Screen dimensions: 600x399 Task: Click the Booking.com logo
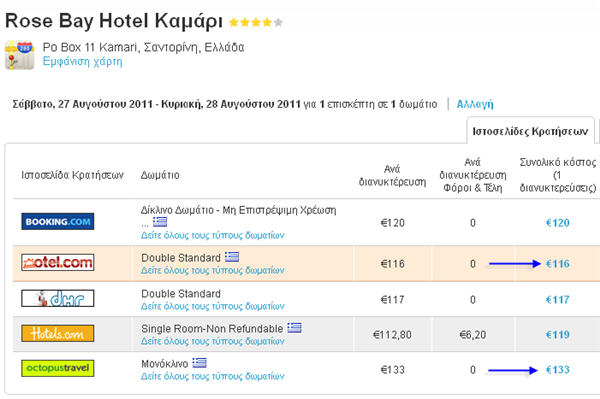pyautogui.click(x=58, y=221)
